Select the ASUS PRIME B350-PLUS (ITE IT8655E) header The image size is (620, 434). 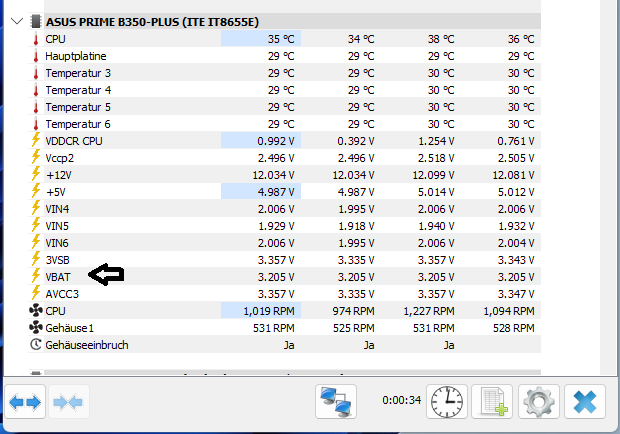click(x=152, y=22)
